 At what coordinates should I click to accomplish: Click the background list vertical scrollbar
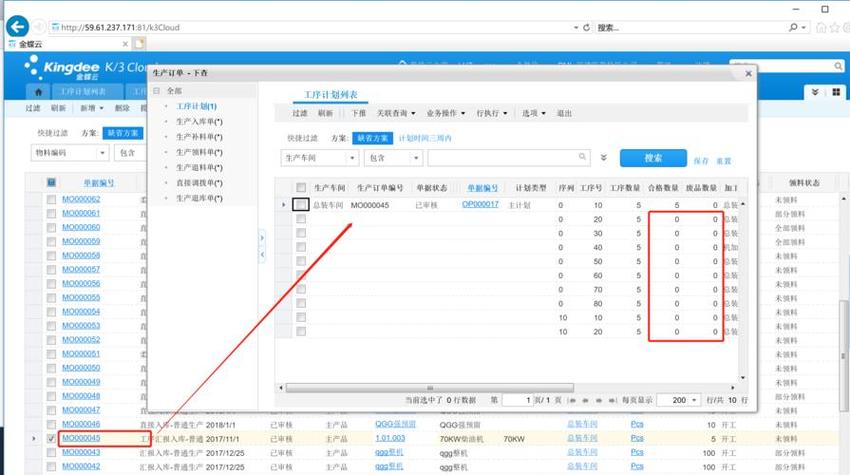click(843, 355)
